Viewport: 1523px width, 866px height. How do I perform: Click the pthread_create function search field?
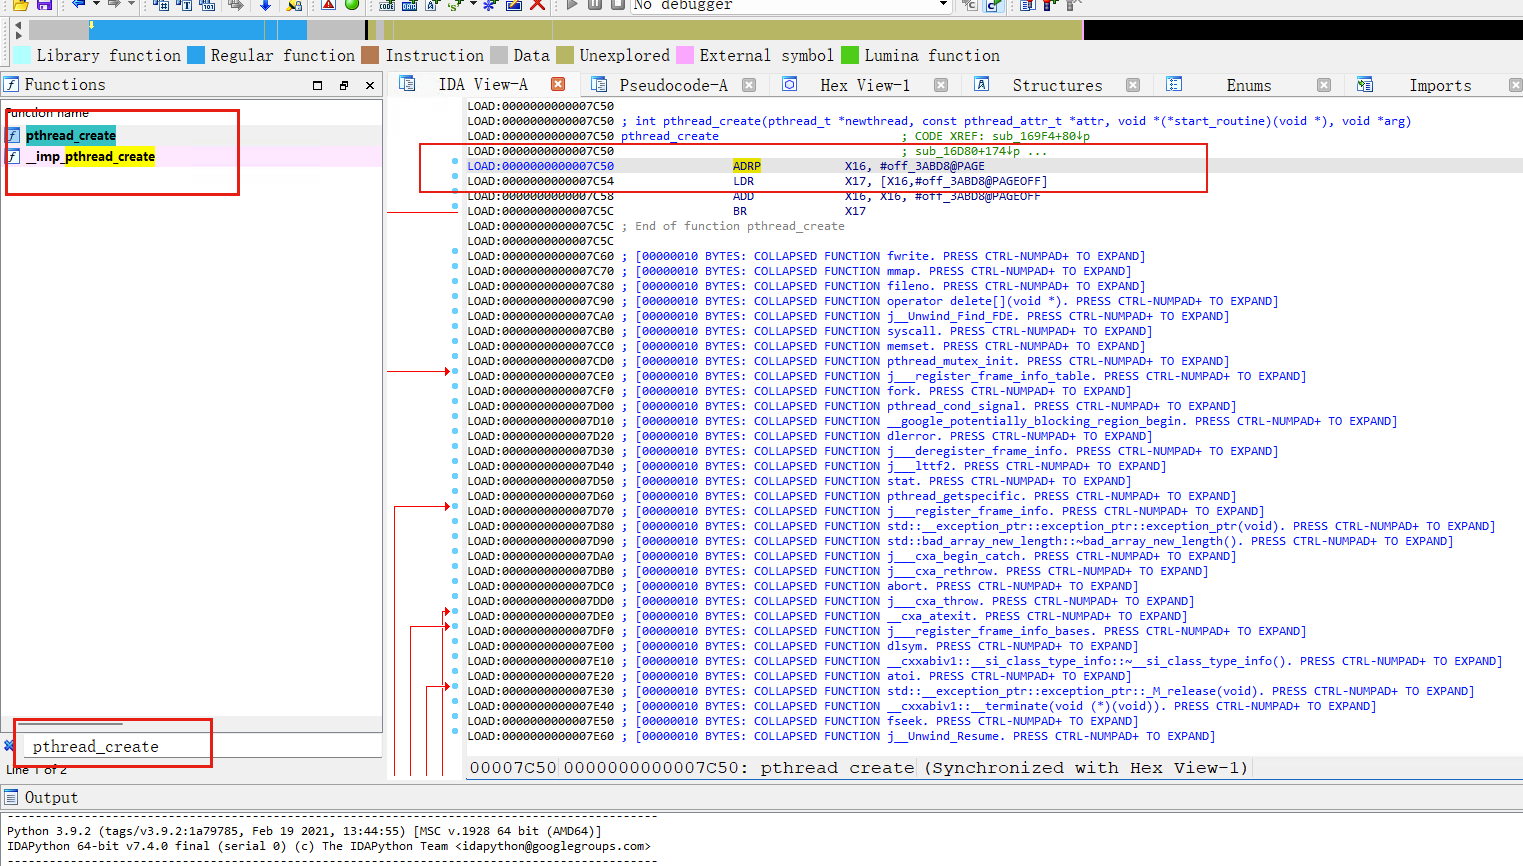tap(200, 746)
